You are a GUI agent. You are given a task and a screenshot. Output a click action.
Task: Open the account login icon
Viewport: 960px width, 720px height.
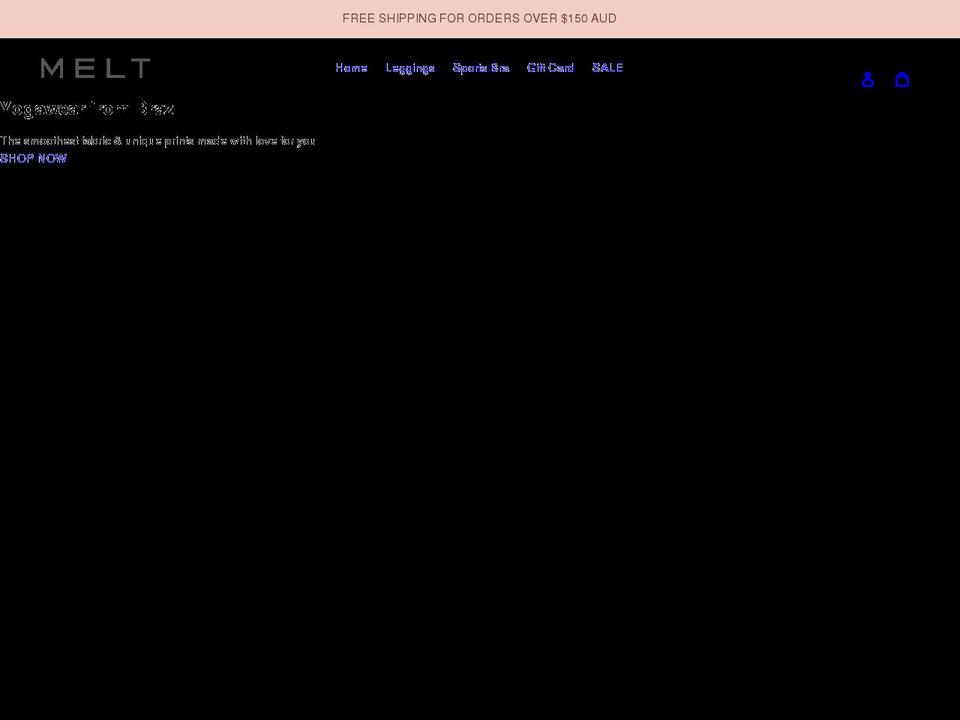pyautogui.click(x=867, y=80)
